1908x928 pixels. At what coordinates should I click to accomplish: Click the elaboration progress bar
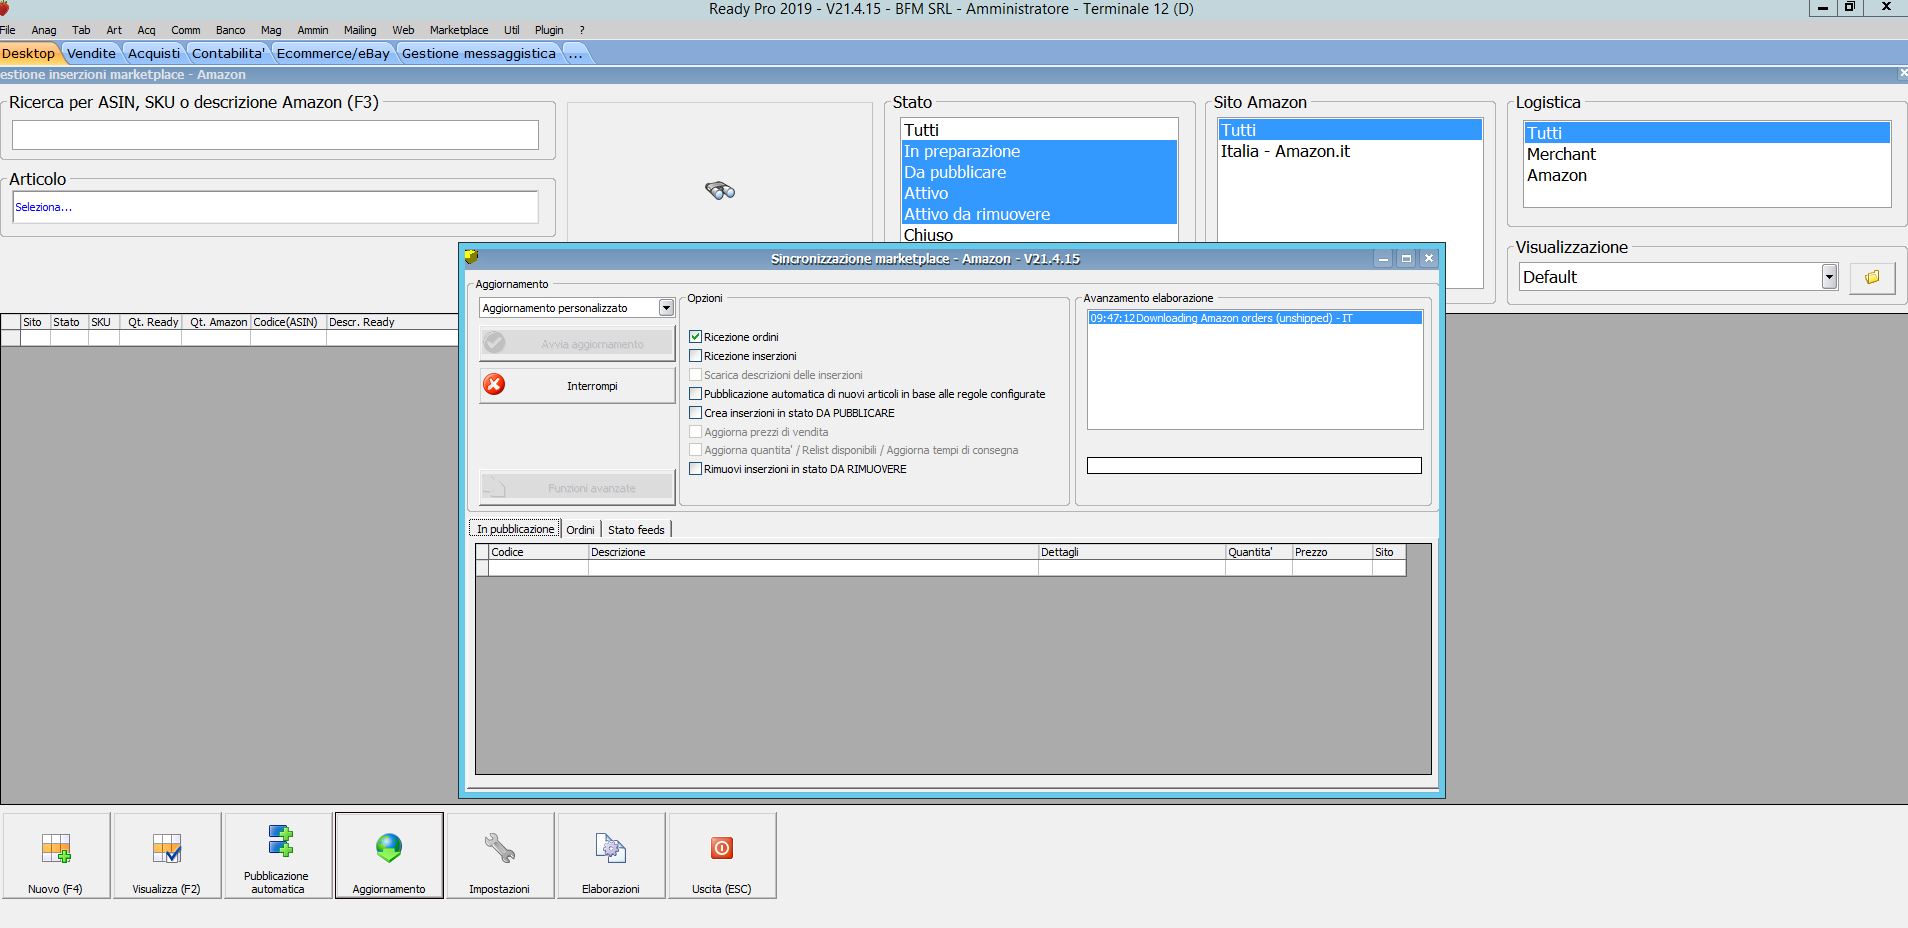coord(1254,466)
